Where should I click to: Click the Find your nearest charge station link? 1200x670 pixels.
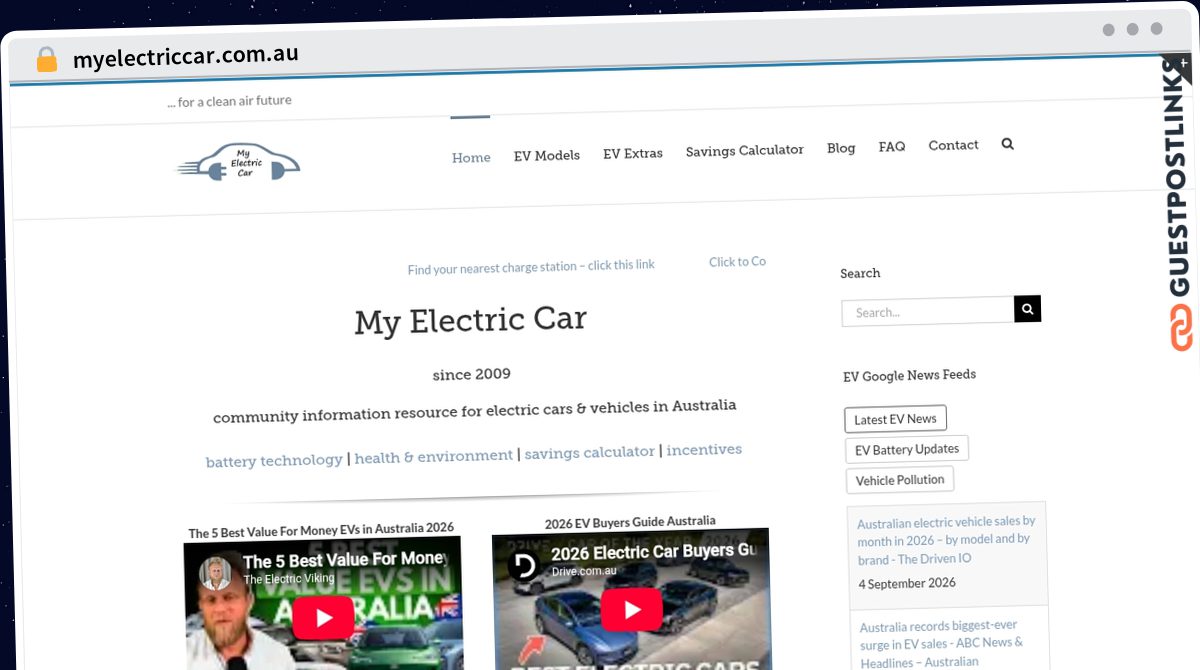531,267
